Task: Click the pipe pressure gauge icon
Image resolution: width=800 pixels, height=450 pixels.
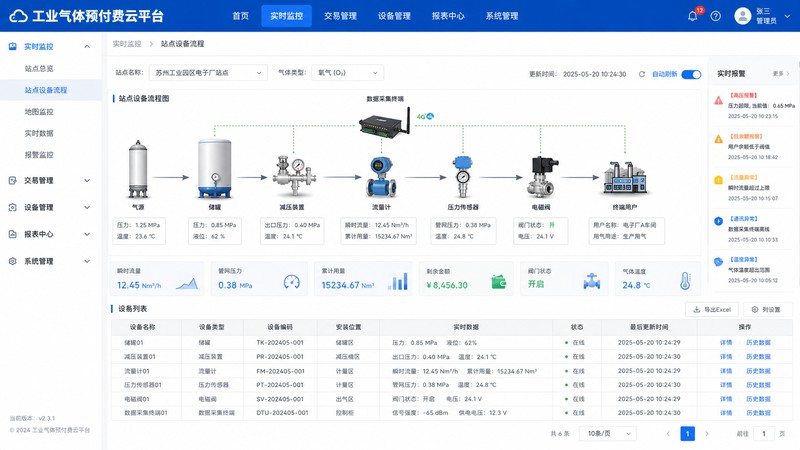Action: click(292, 282)
